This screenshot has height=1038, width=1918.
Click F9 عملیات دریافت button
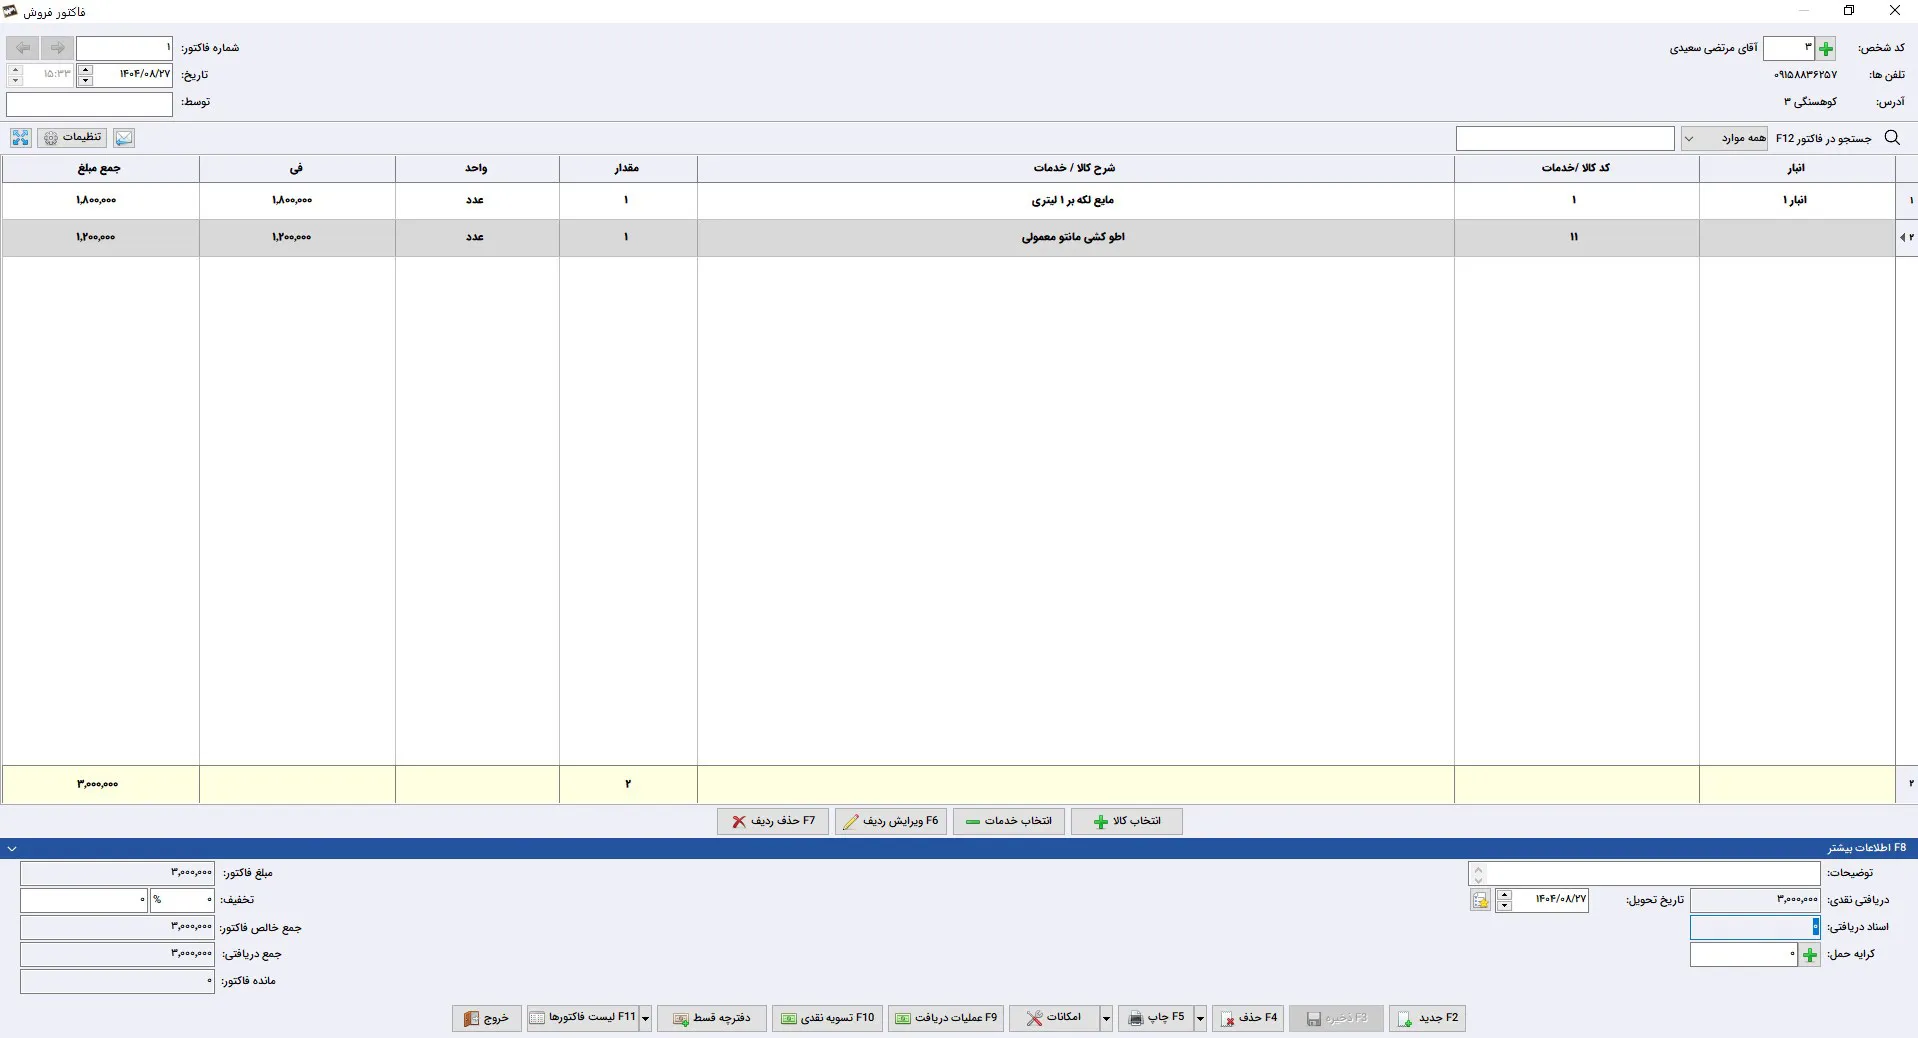(x=946, y=1018)
